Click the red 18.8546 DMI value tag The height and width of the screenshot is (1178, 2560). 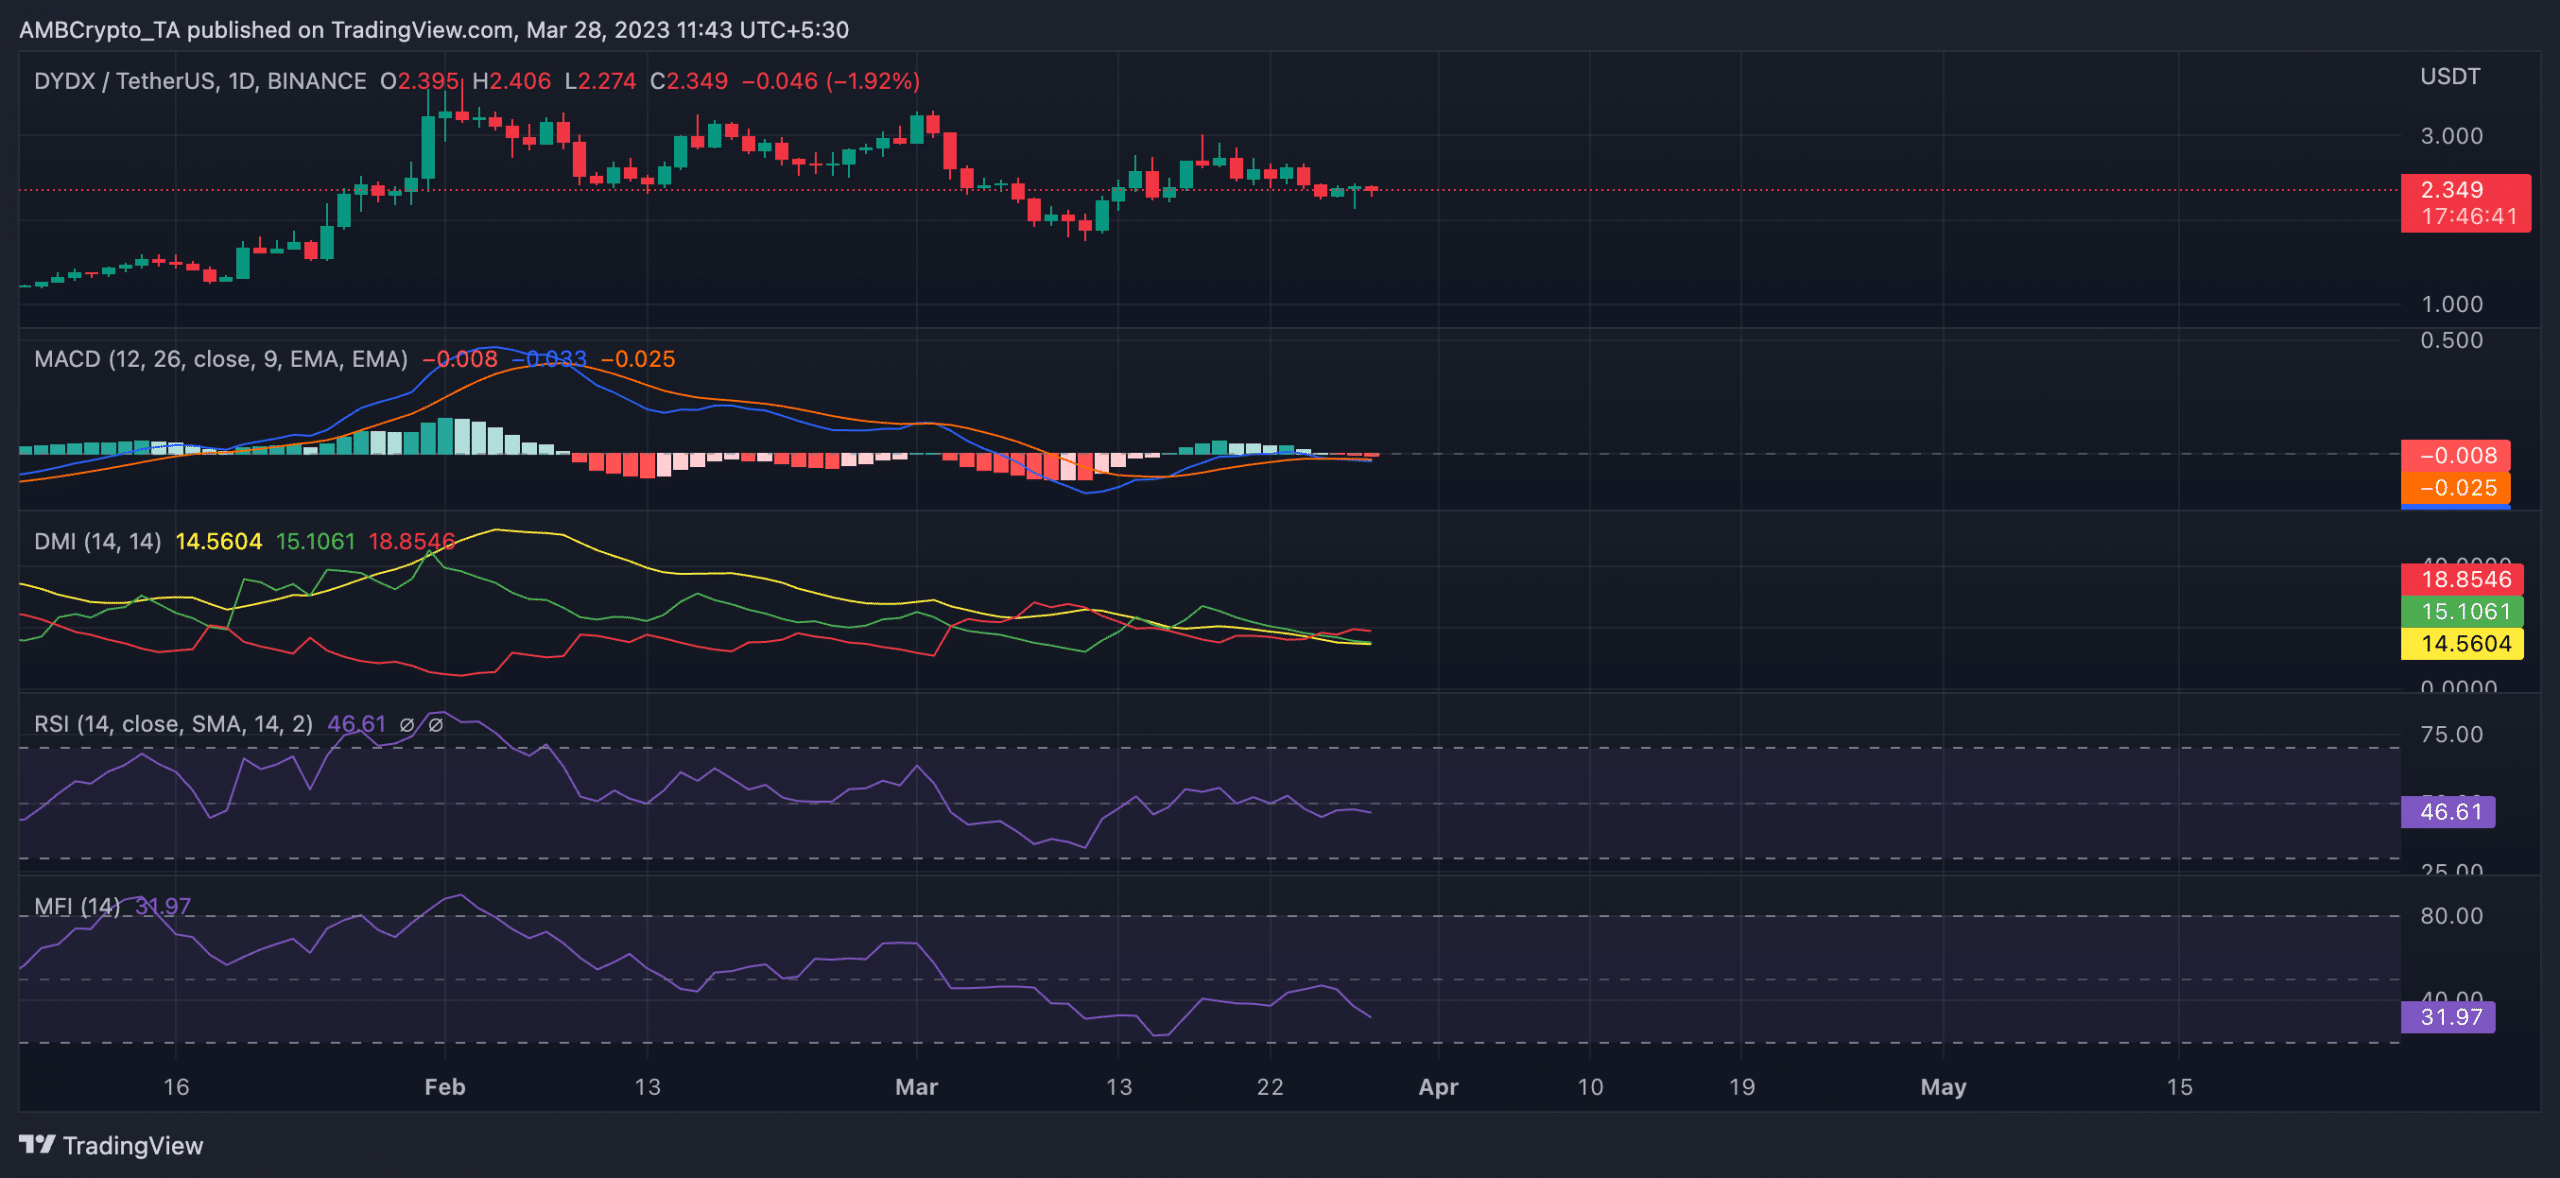[x=2461, y=579]
